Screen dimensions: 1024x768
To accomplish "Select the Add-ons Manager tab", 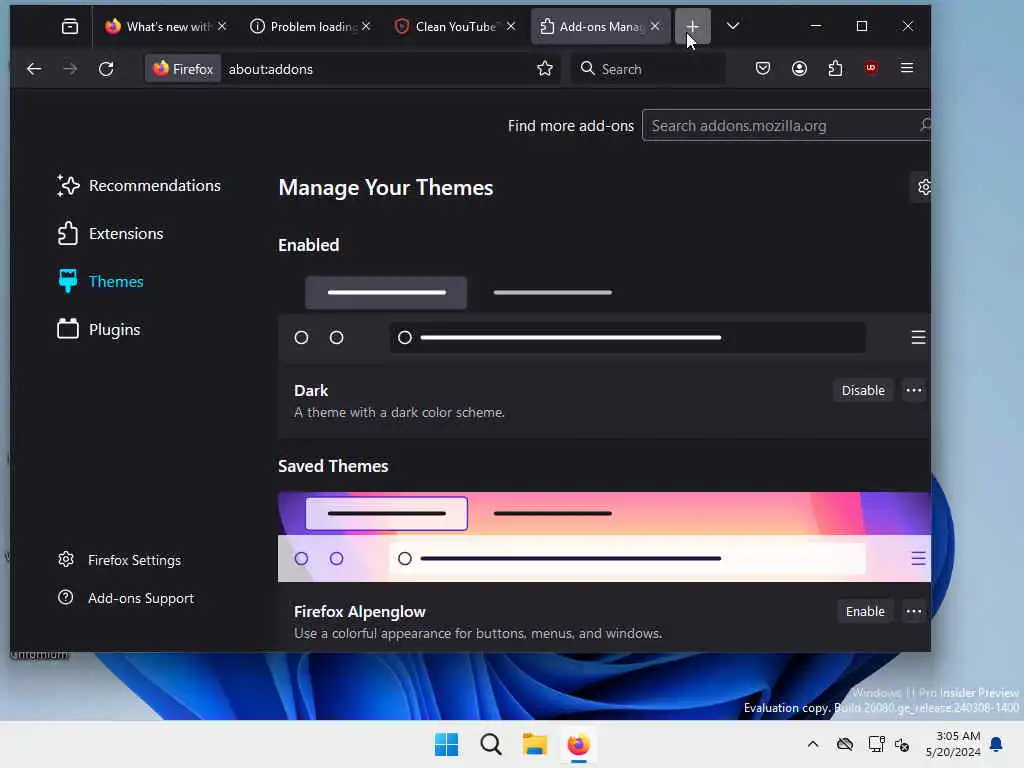I will click(593, 26).
